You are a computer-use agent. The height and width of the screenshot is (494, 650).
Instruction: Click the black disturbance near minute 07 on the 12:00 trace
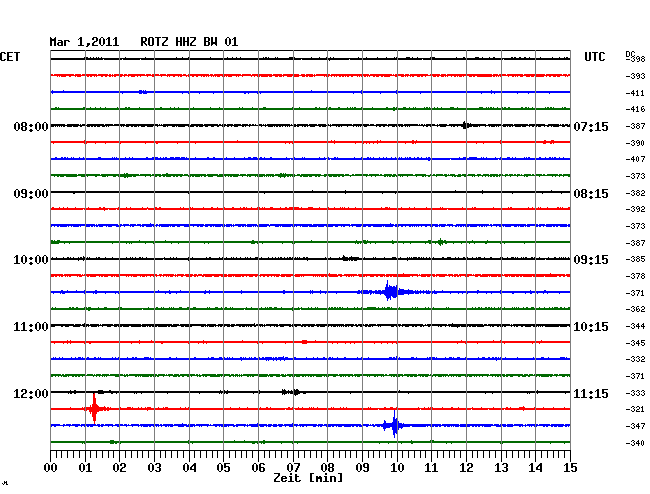point(293,392)
